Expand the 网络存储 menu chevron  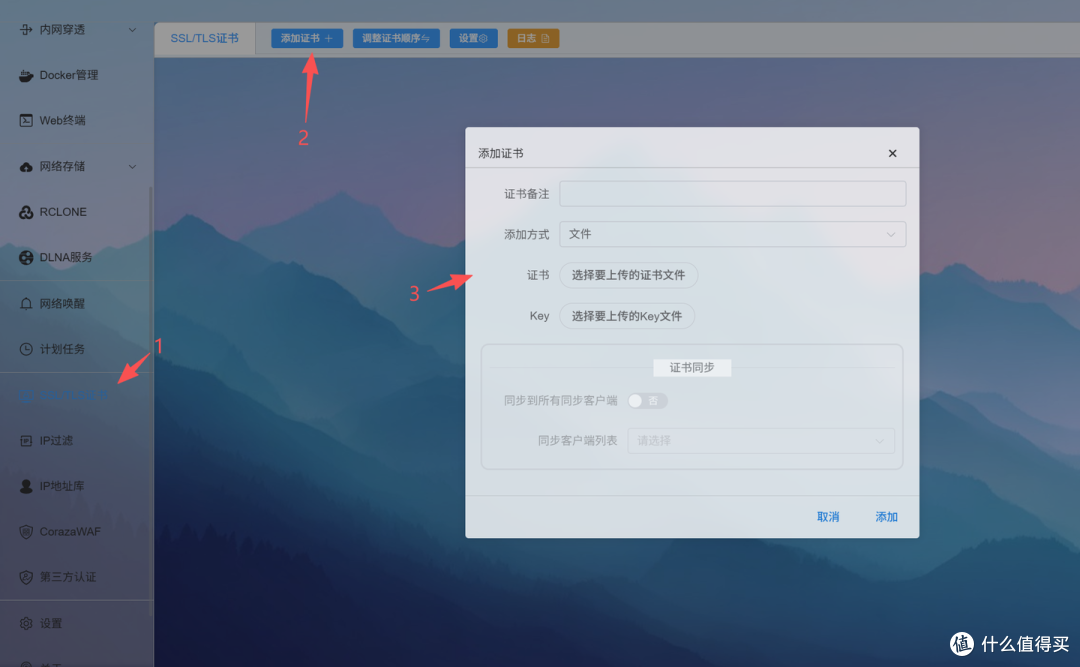(x=132, y=167)
